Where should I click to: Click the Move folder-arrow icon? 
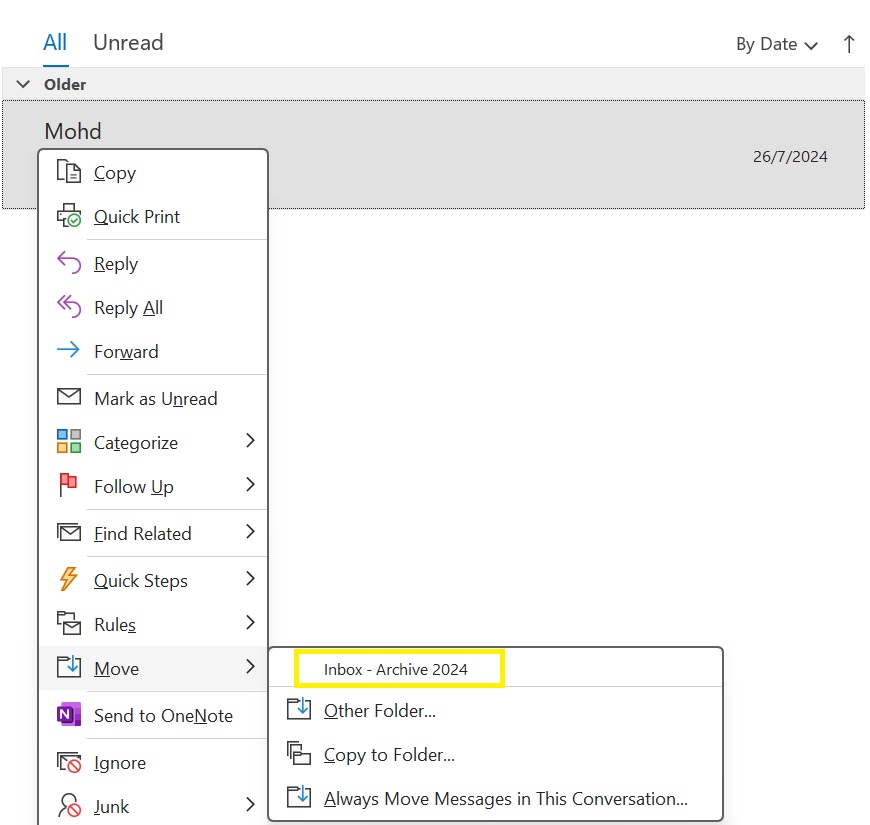pyautogui.click(x=69, y=667)
